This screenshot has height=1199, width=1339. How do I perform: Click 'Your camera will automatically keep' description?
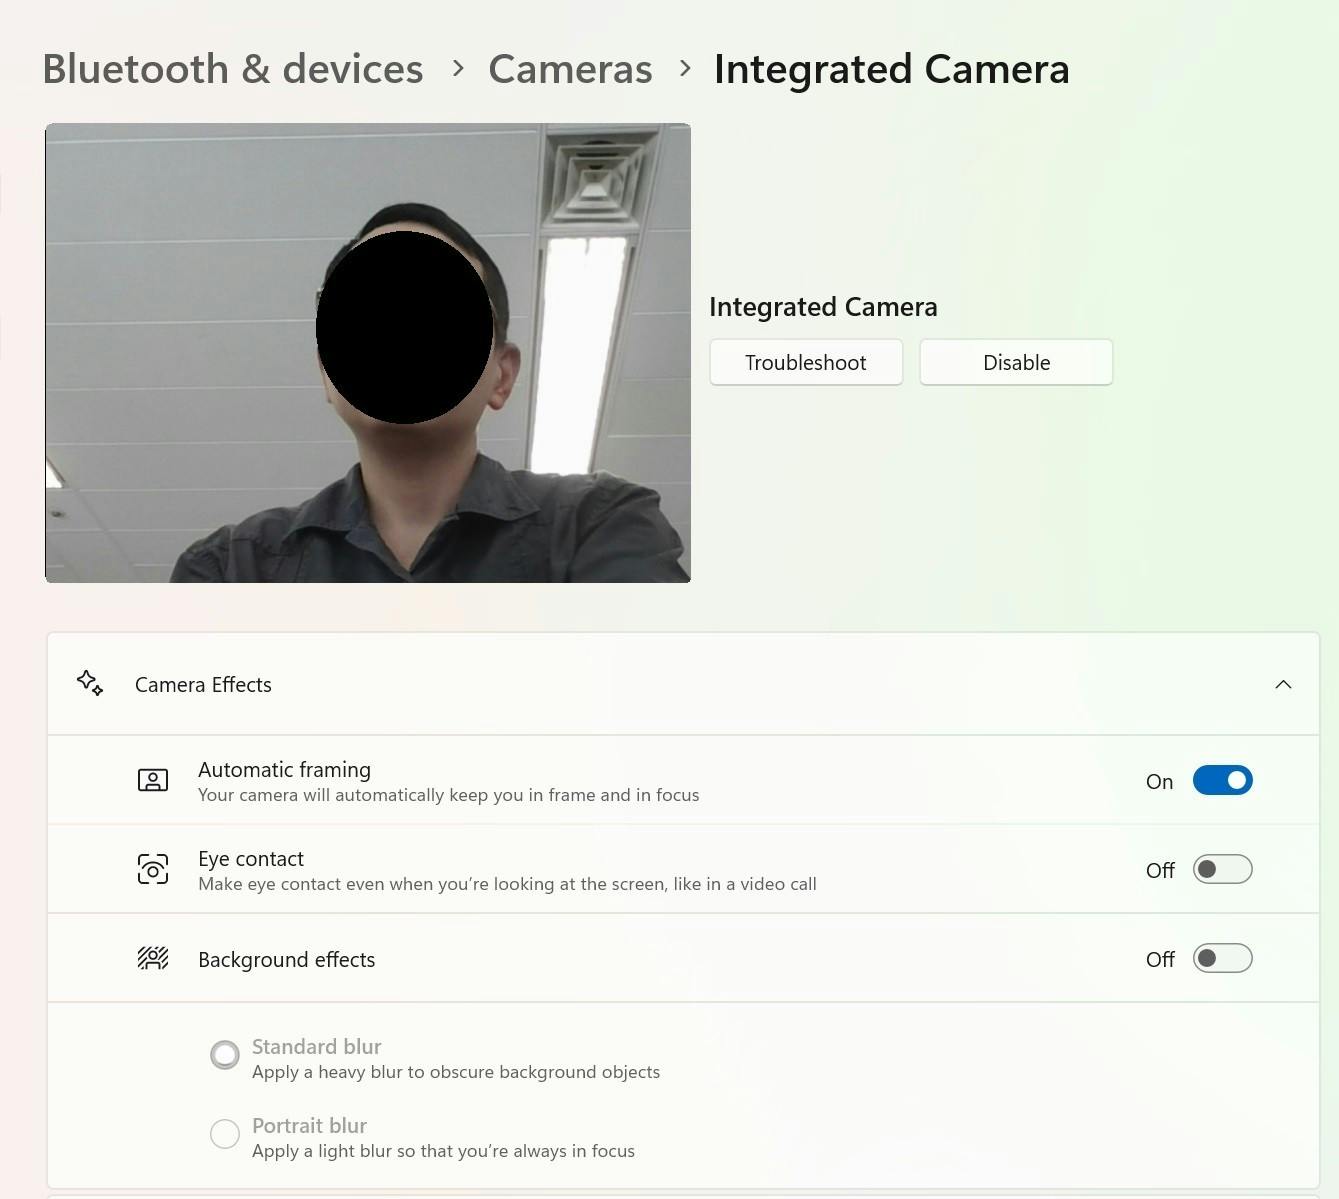click(x=449, y=795)
